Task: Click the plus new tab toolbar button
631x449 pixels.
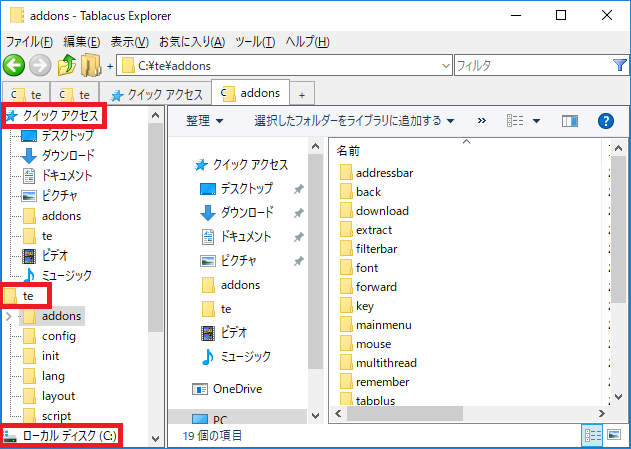Action: pos(110,66)
